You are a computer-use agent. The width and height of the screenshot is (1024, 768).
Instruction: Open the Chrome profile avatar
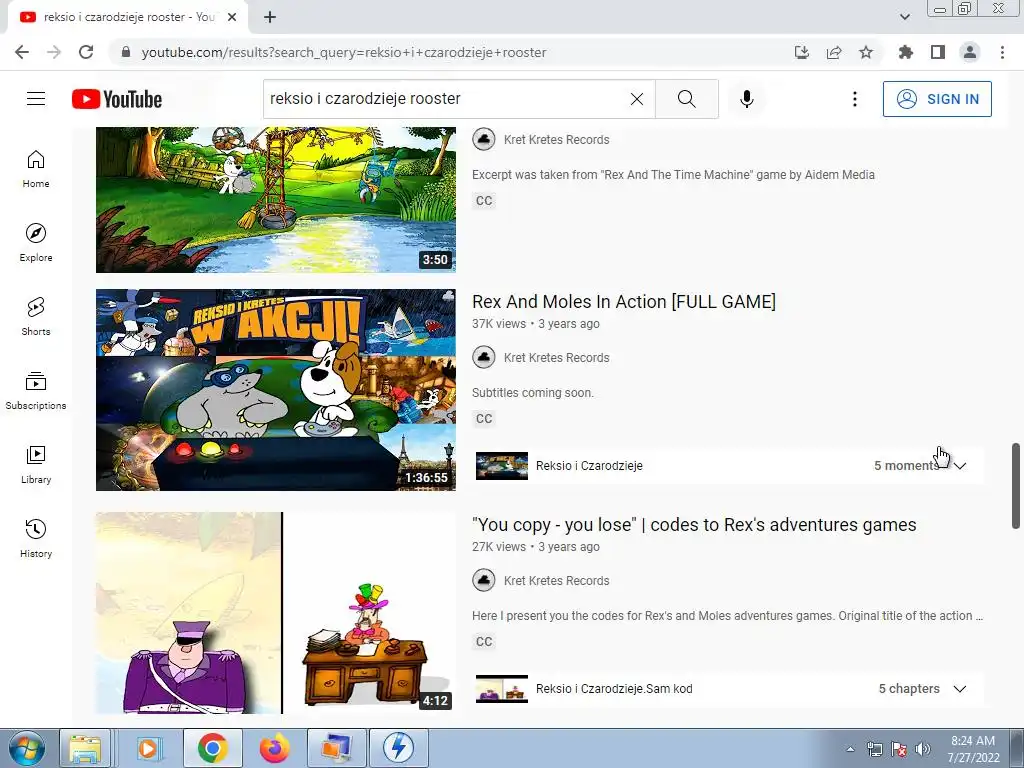click(970, 52)
